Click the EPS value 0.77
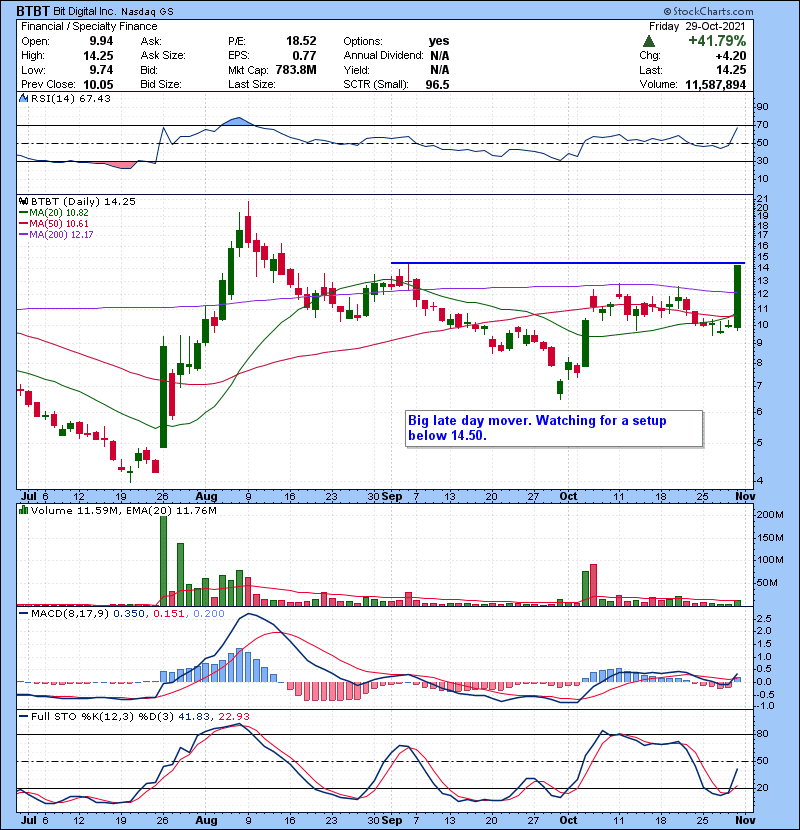 [304, 56]
